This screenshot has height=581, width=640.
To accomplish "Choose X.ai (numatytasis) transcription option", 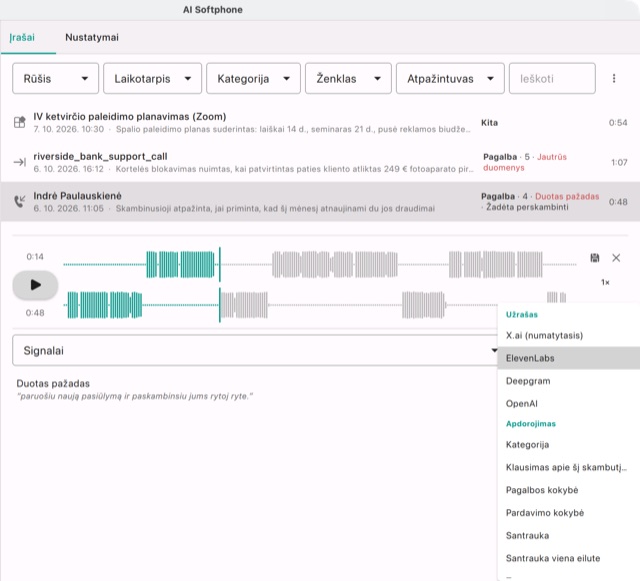I will click(569, 335).
